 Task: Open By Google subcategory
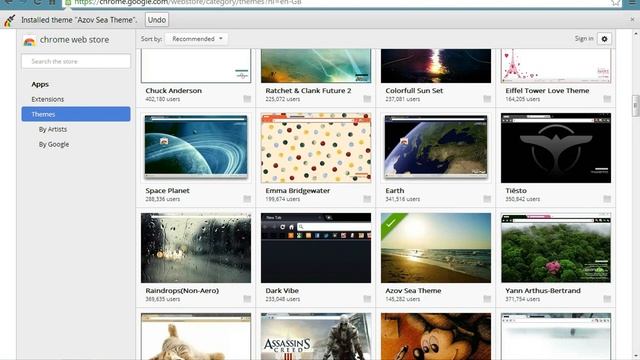tap(54, 144)
